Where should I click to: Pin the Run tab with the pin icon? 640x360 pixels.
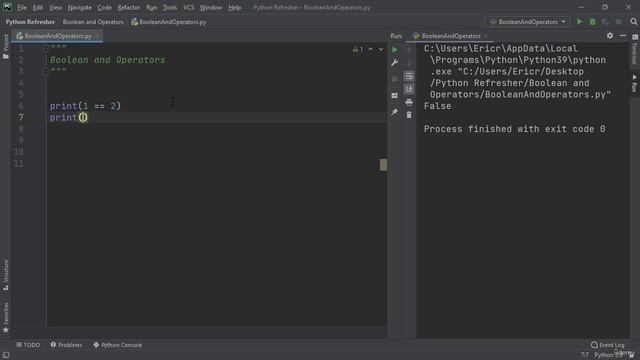[394, 112]
